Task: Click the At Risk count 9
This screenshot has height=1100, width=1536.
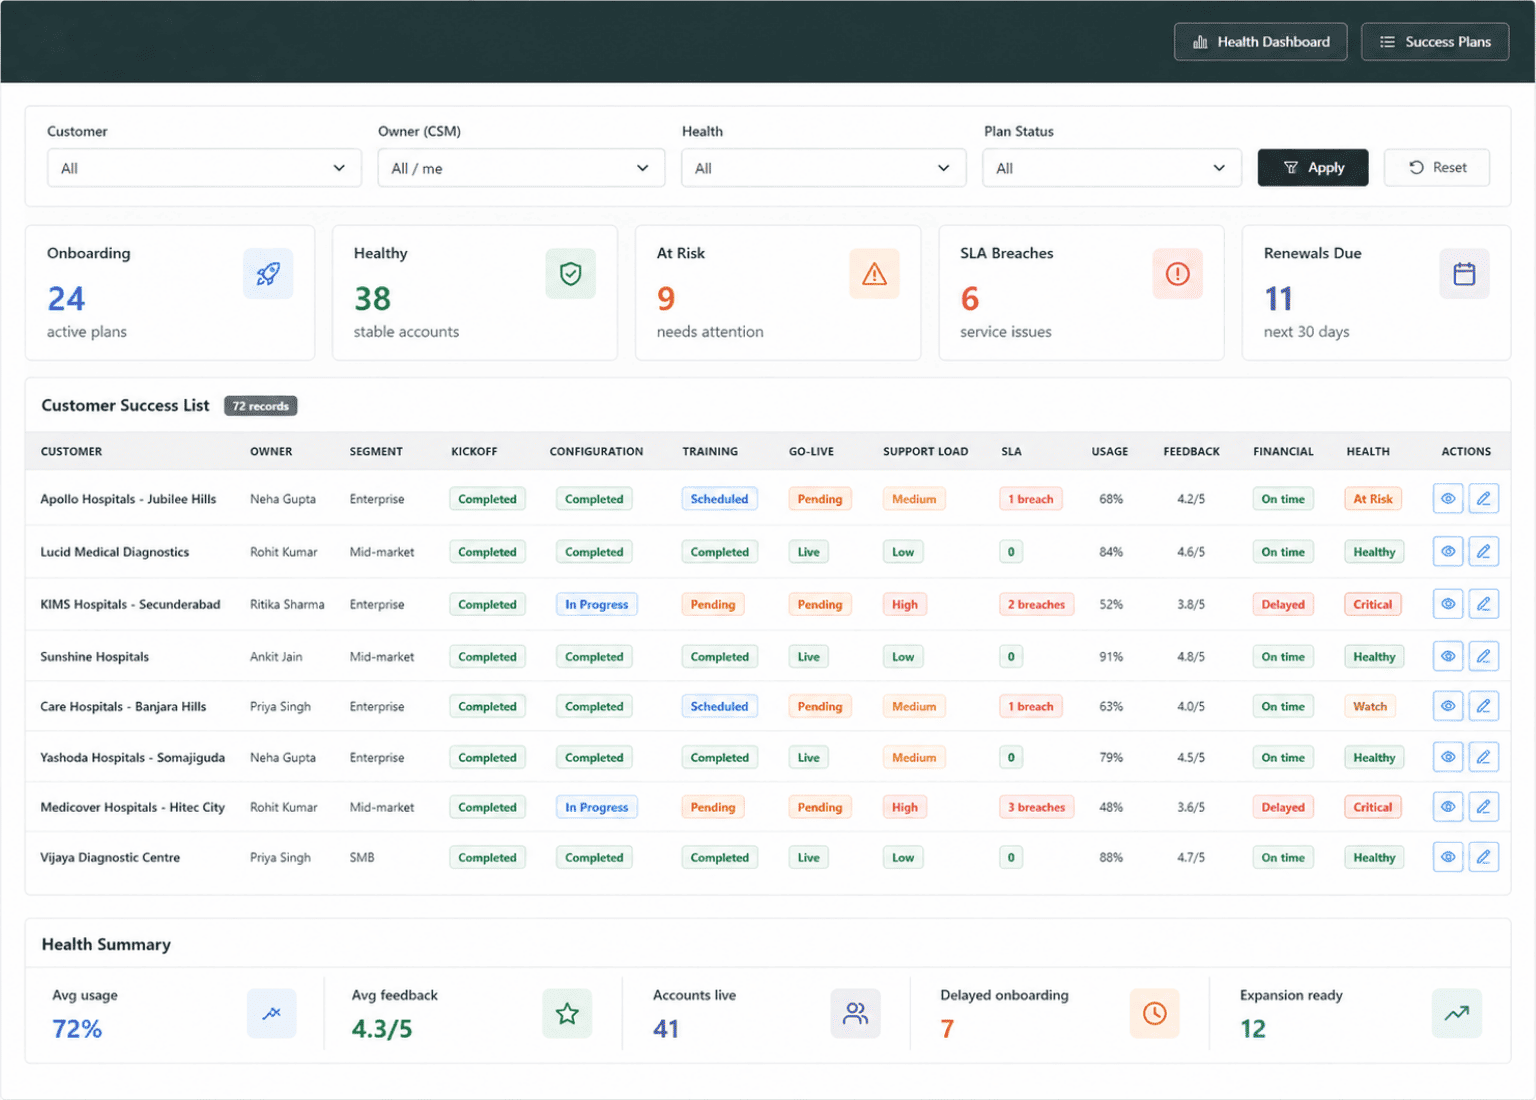Action: [666, 298]
